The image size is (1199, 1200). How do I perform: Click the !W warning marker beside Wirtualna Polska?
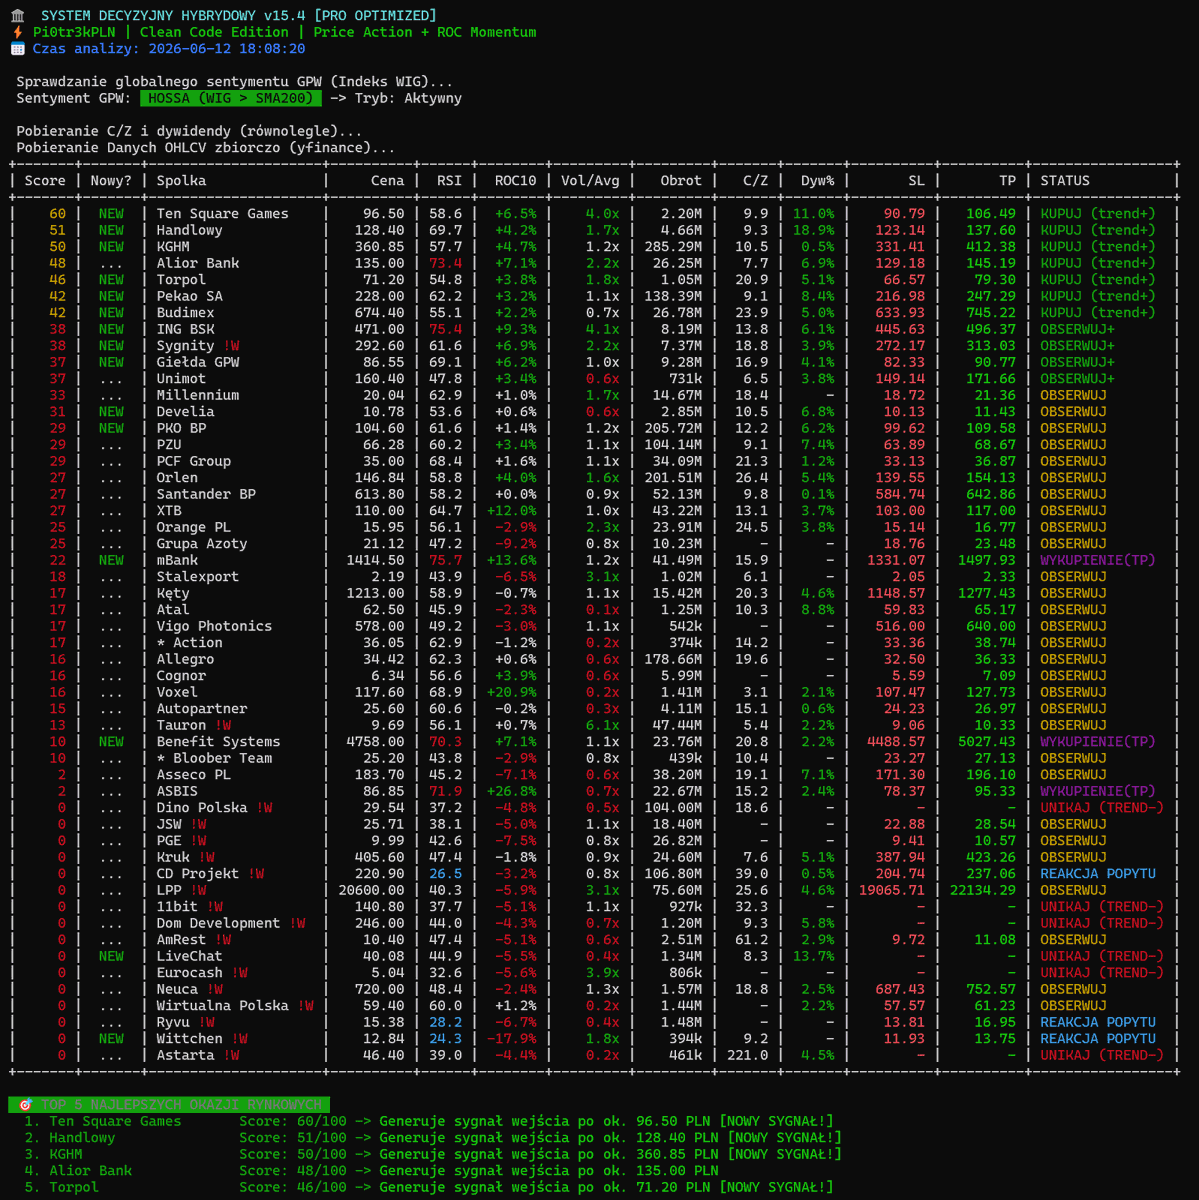pyautogui.click(x=305, y=1006)
